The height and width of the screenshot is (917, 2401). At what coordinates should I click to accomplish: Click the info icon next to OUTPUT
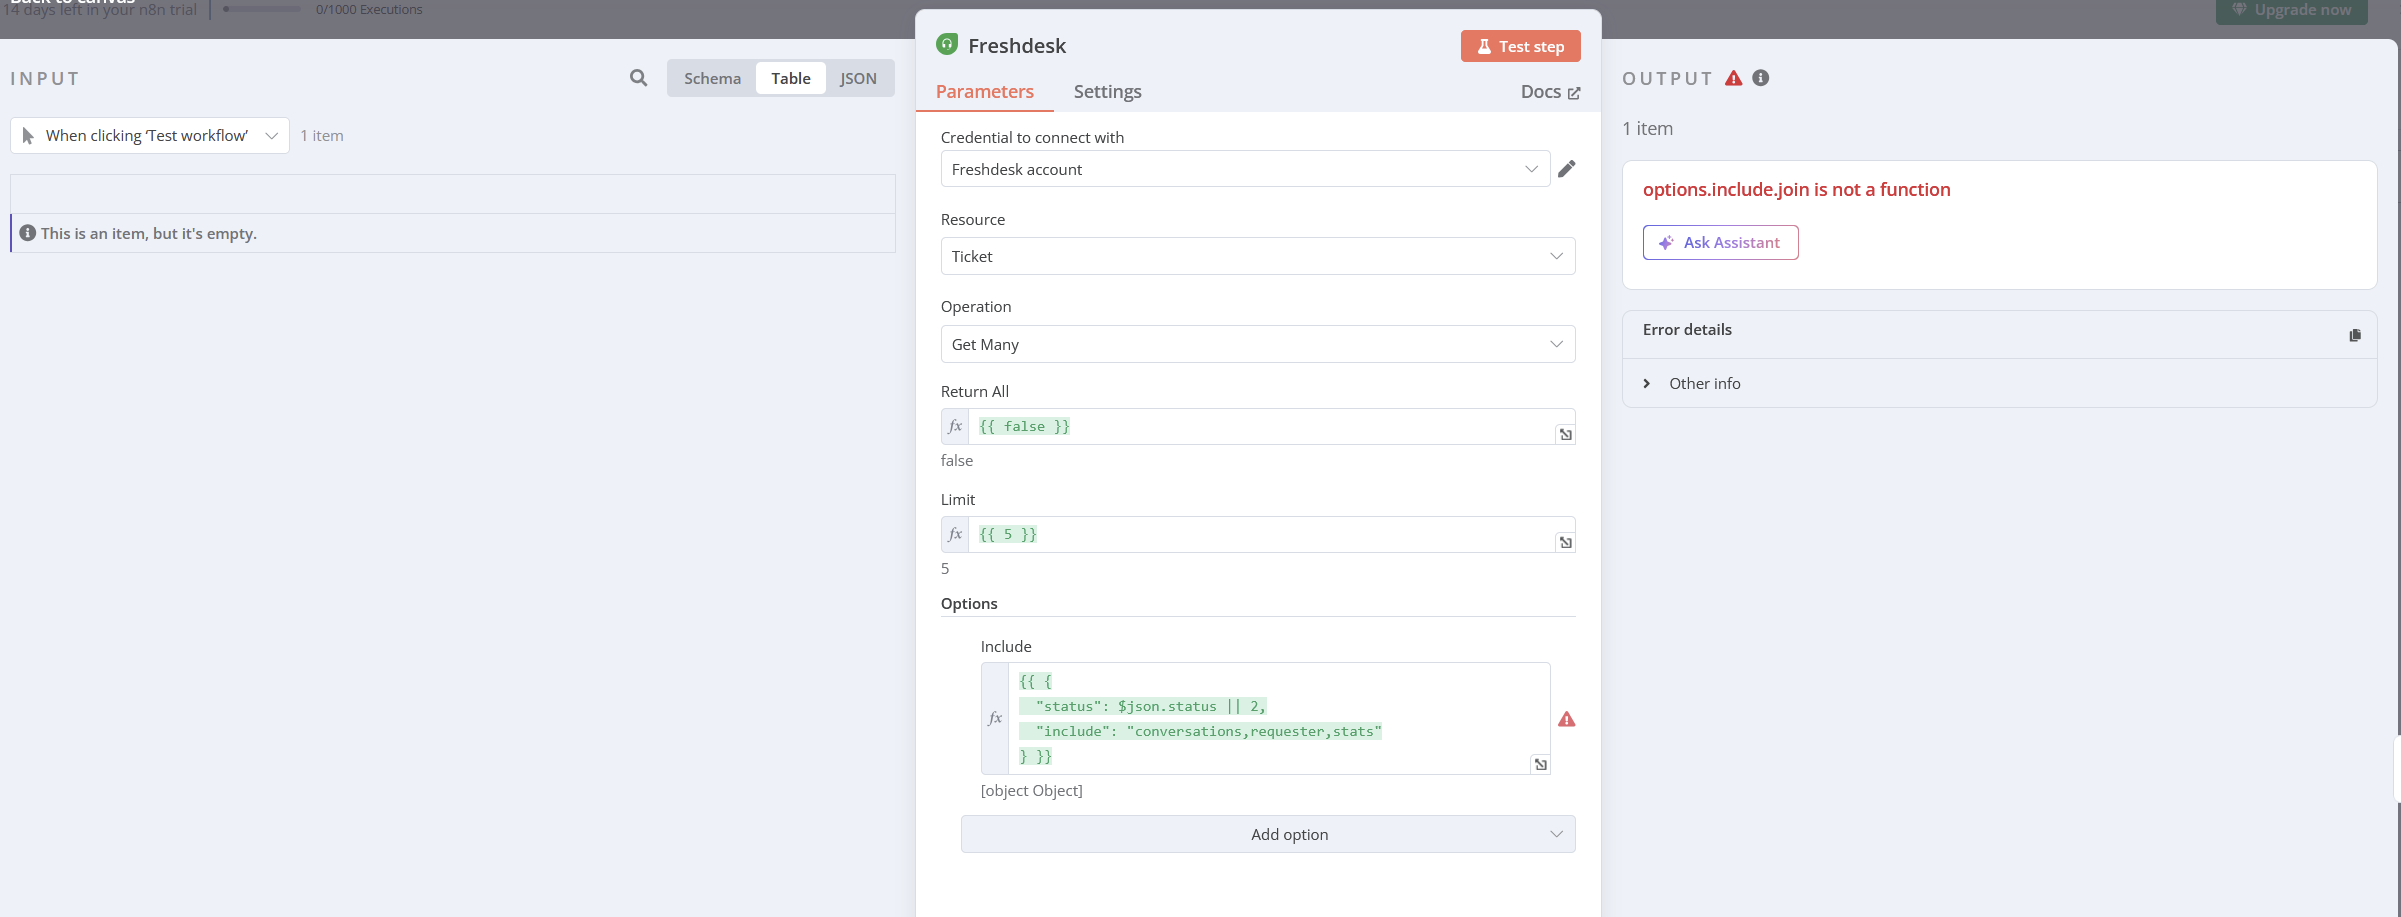(x=1761, y=77)
